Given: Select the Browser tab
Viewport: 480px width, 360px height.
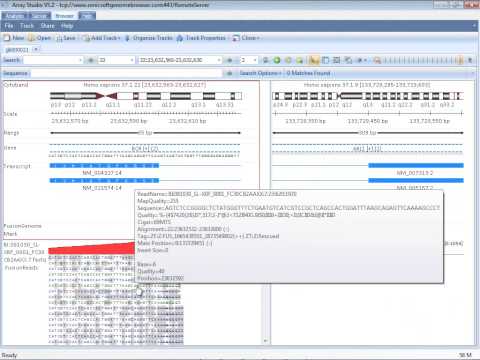Looking at the screenshot, I should tap(64, 16).
